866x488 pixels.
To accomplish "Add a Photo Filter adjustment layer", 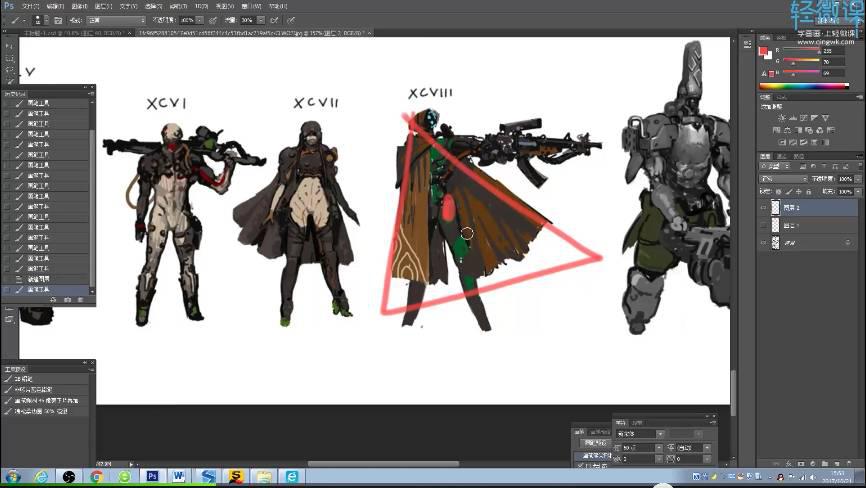I will (x=809, y=130).
